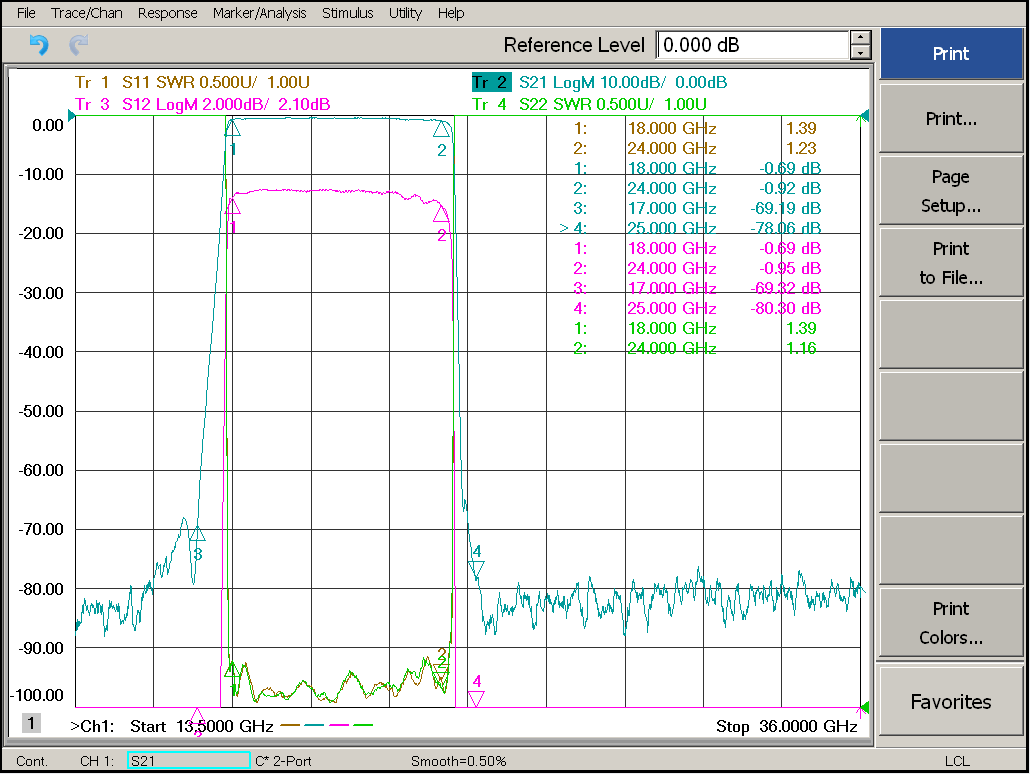Open the Response menu
Viewport: 1030px width, 774px height.
coord(168,13)
